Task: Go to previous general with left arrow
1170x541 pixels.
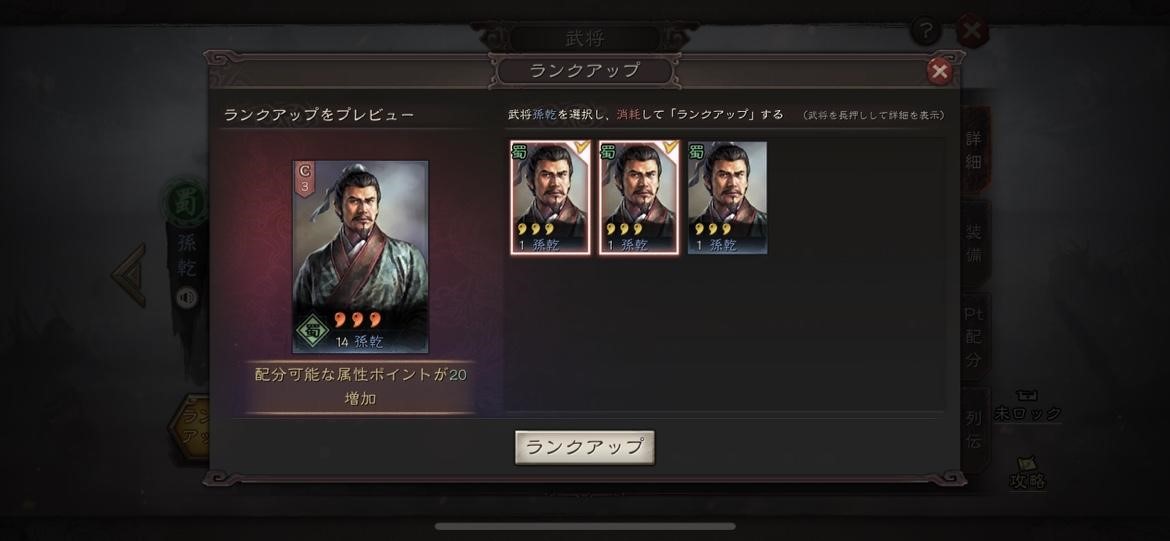Action: 129,275
